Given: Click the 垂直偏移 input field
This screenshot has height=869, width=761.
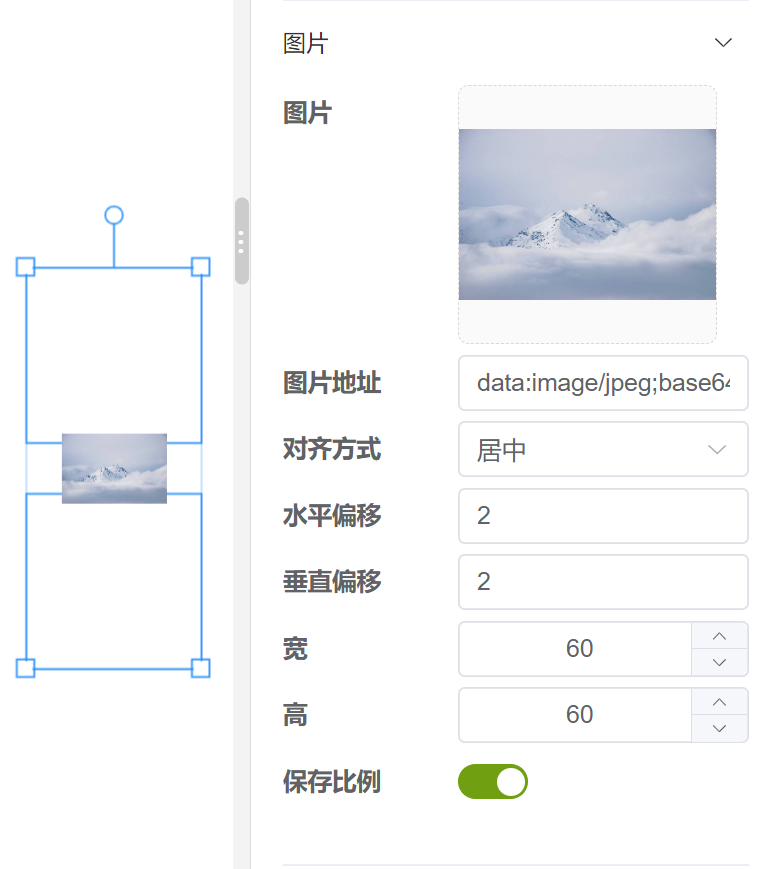Looking at the screenshot, I should point(603,582).
